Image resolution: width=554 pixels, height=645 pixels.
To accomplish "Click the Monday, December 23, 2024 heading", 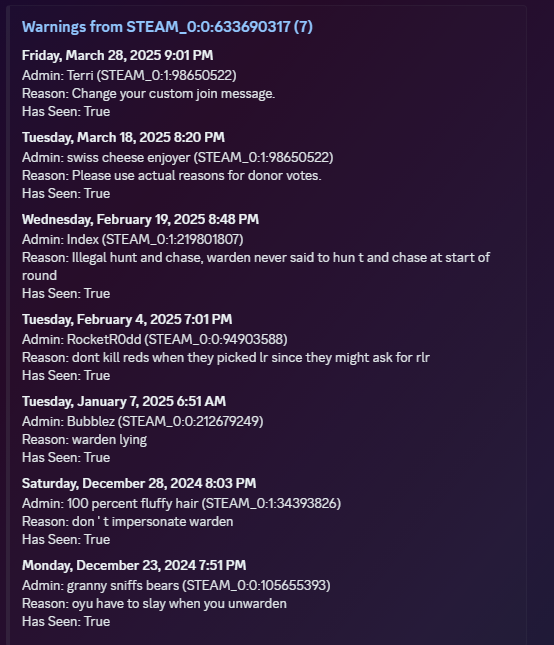I will (134, 565).
